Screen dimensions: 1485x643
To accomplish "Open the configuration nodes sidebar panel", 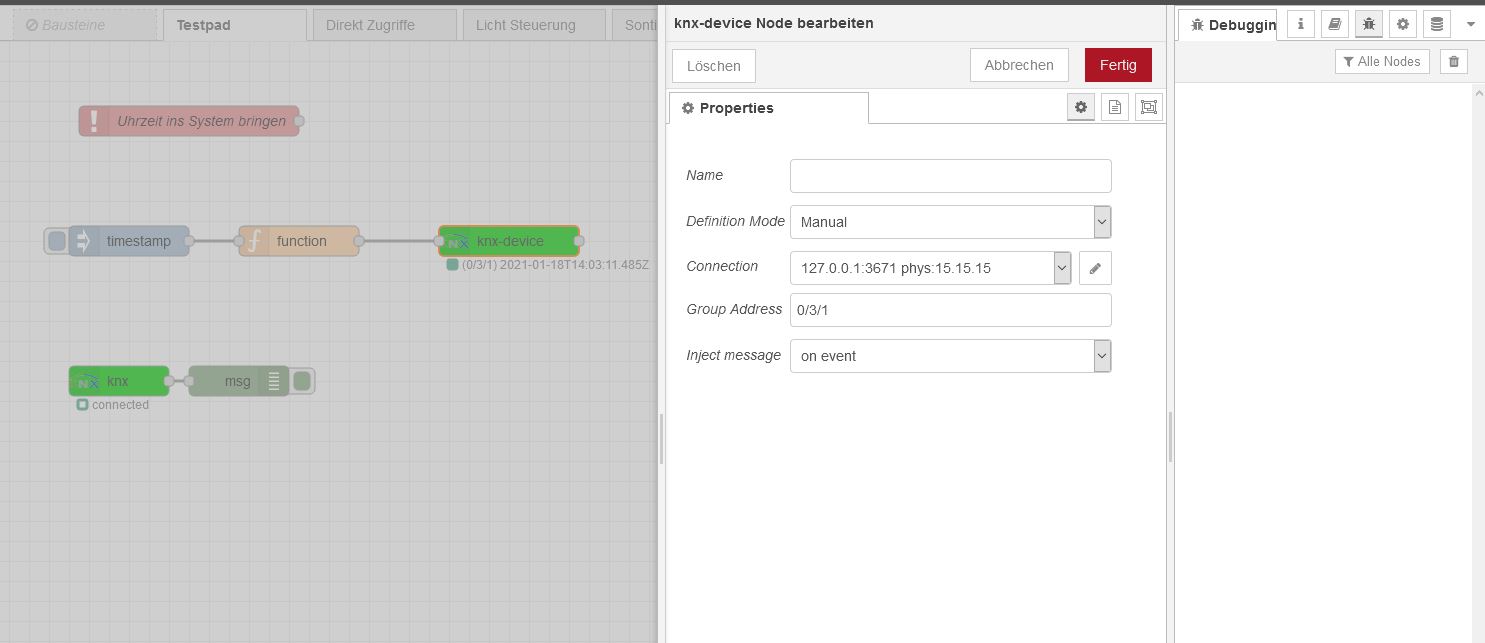I will tap(1402, 23).
